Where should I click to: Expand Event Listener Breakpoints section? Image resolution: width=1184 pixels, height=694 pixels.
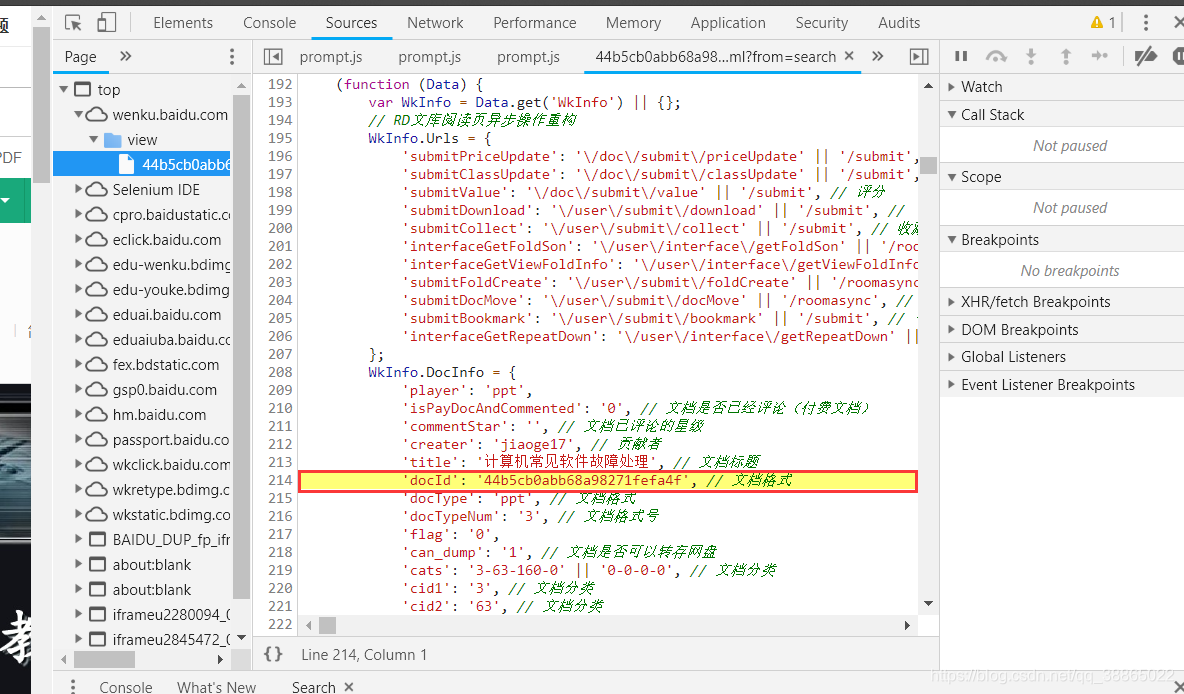pyautogui.click(x=951, y=384)
